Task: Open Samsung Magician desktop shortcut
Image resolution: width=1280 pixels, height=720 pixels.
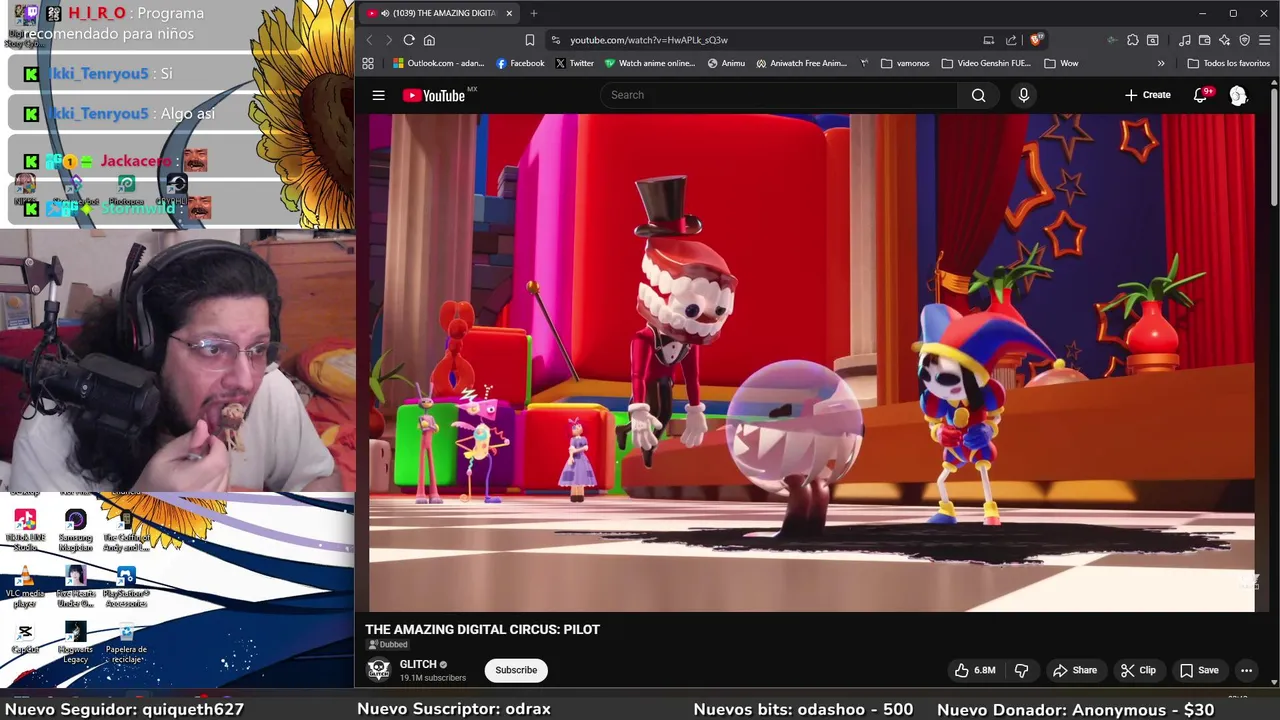Action: [x=75, y=530]
